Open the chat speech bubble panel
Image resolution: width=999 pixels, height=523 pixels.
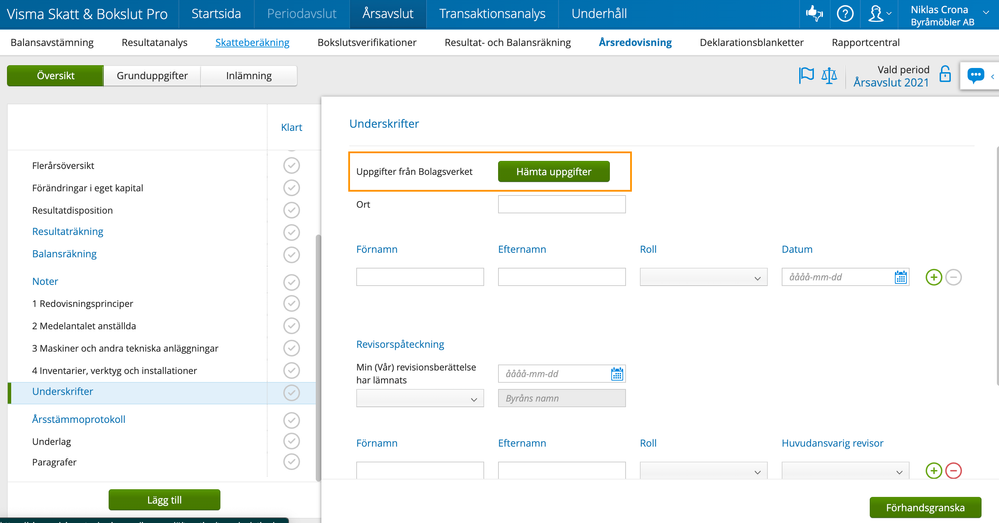976,76
